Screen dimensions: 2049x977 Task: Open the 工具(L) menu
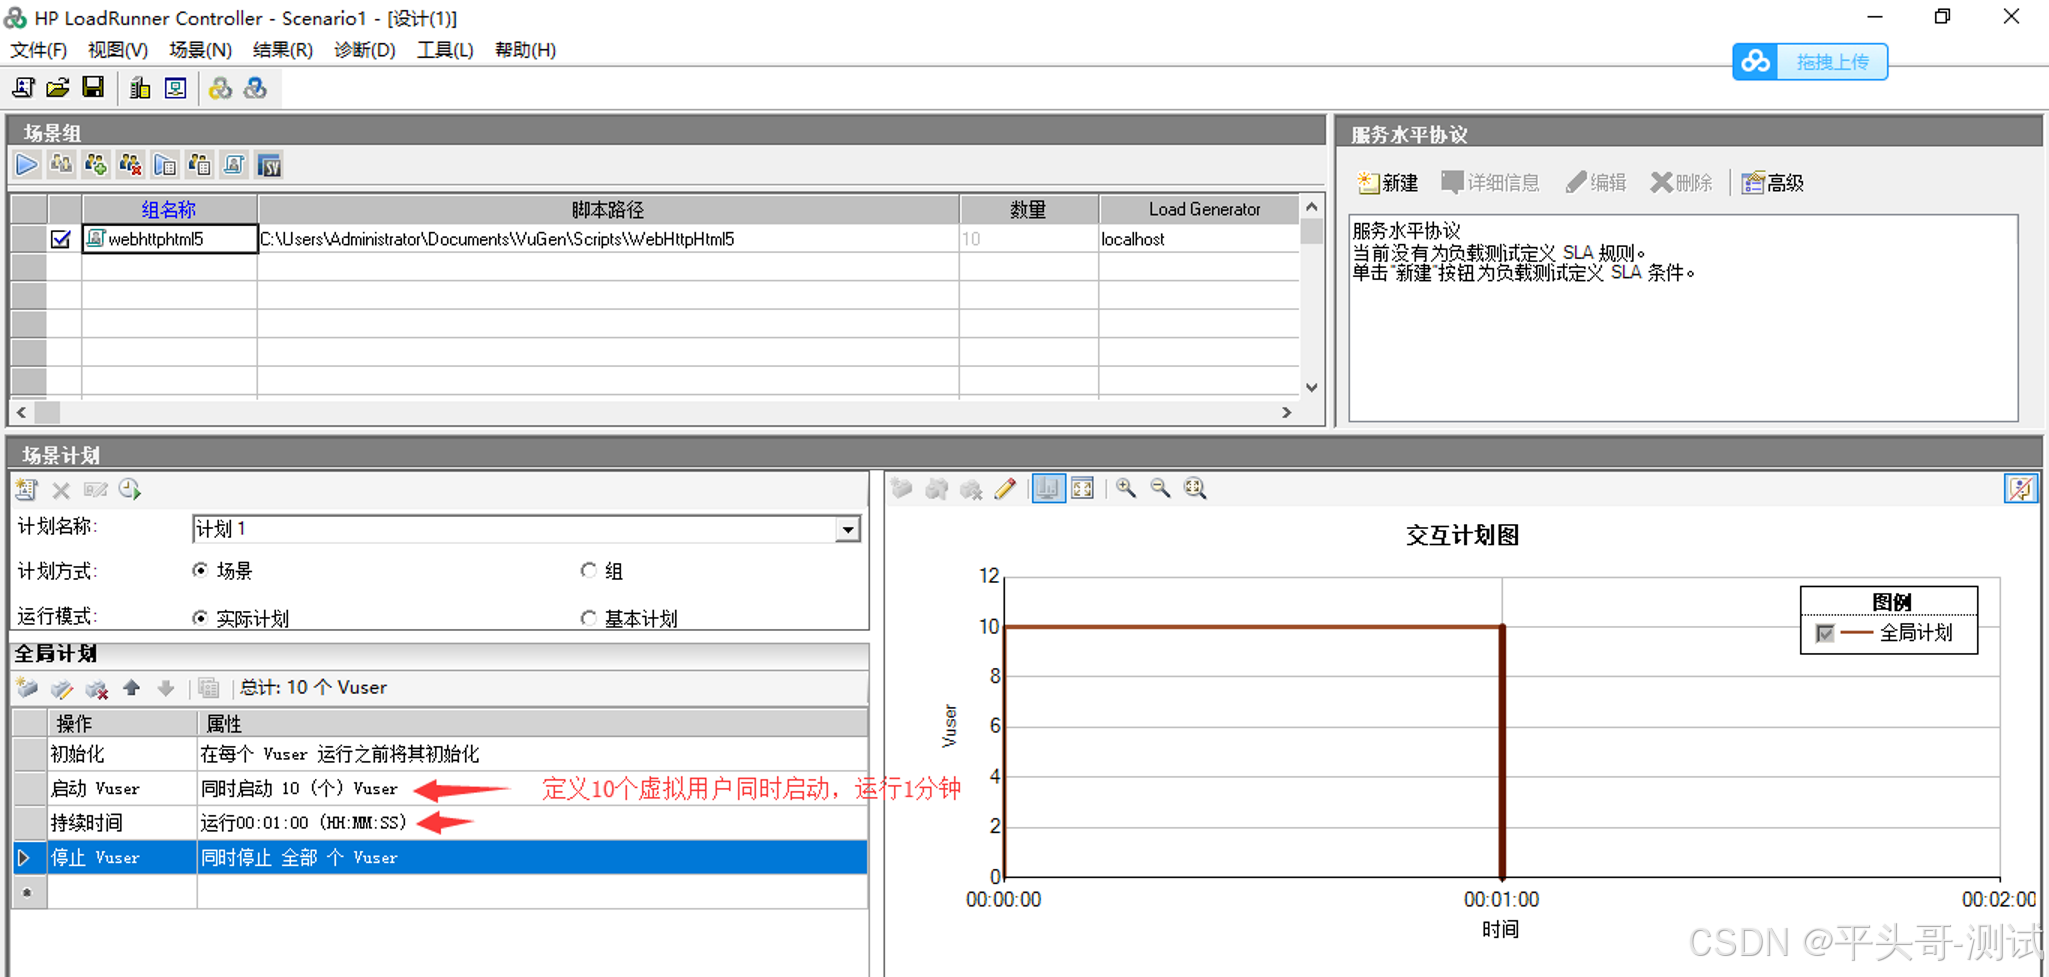tap(445, 50)
